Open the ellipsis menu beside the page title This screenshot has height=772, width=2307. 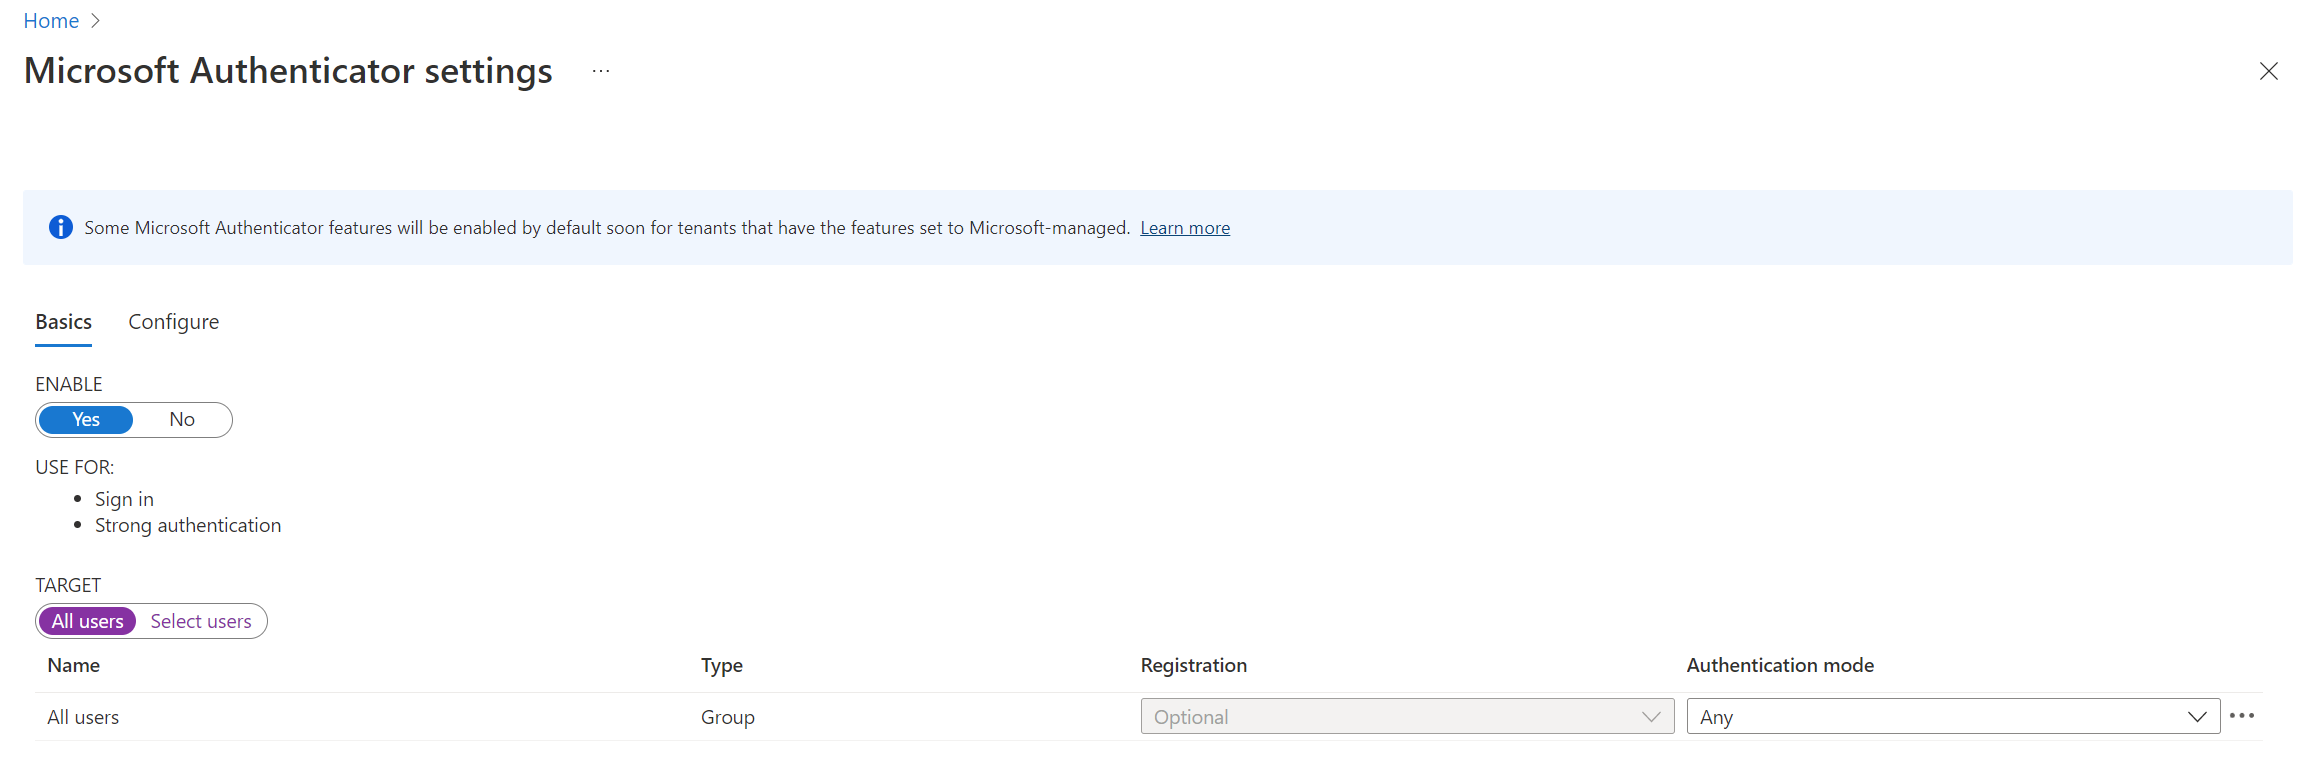[601, 71]
